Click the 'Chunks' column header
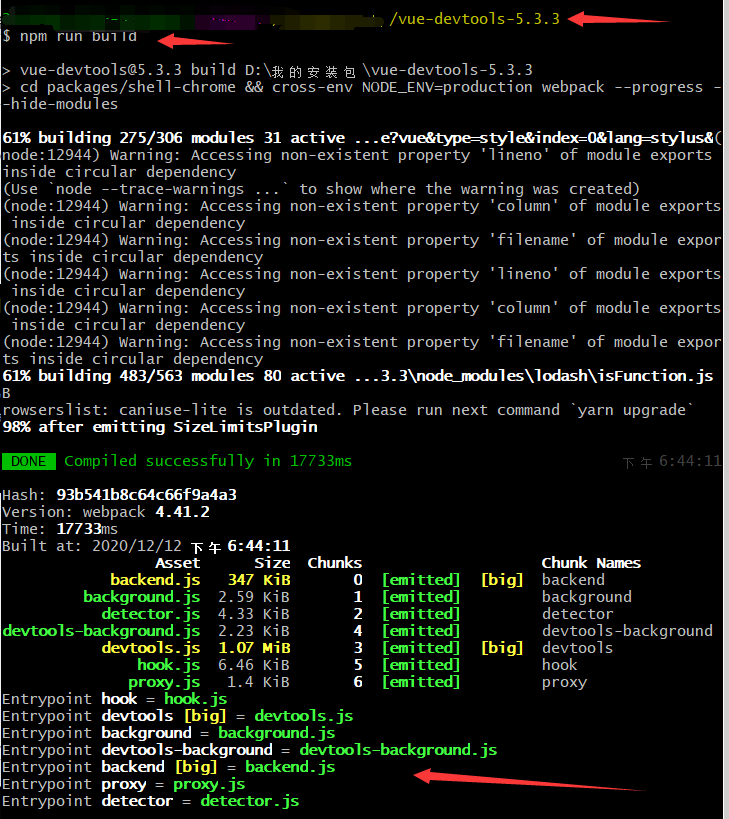Viewport: 729px width, 819px height. (334, 563)
